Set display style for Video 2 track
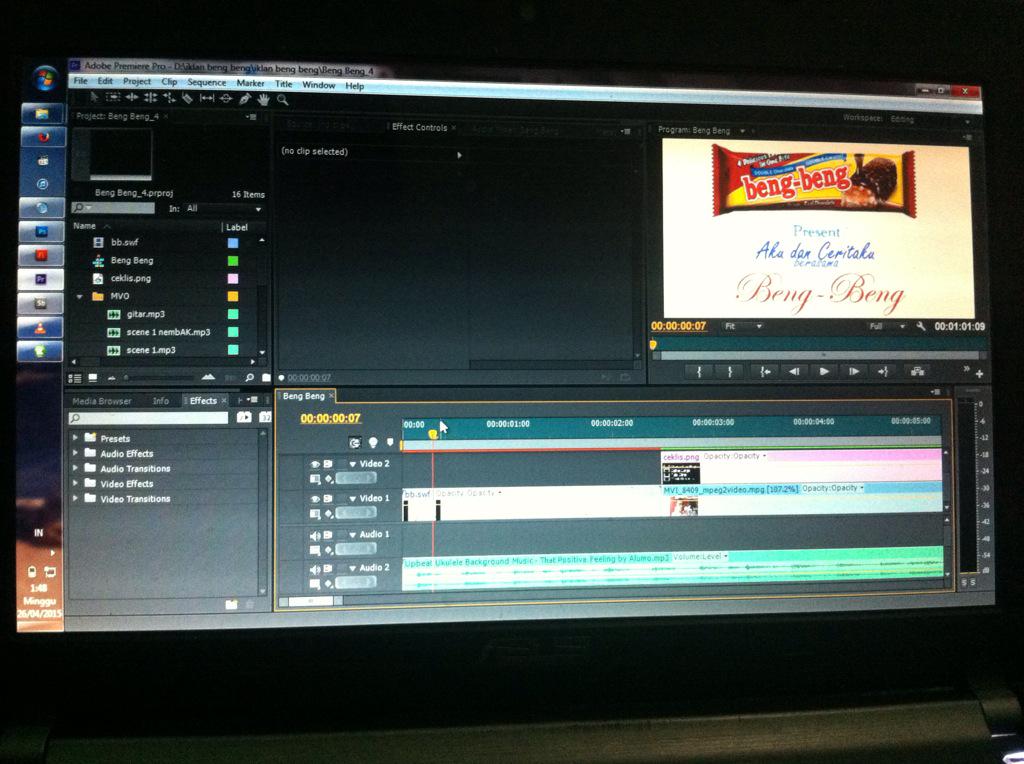The height and width of the screenshot is (764, 1024). [x=315, y=479]
